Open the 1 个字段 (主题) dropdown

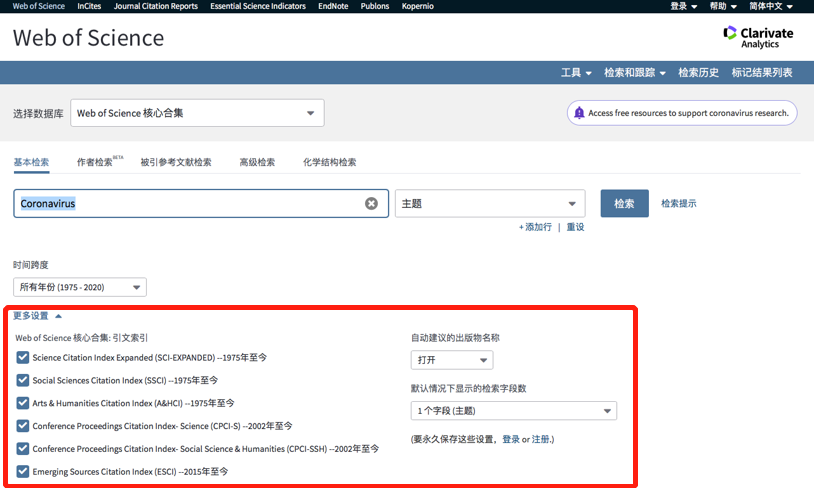(513, 411)
